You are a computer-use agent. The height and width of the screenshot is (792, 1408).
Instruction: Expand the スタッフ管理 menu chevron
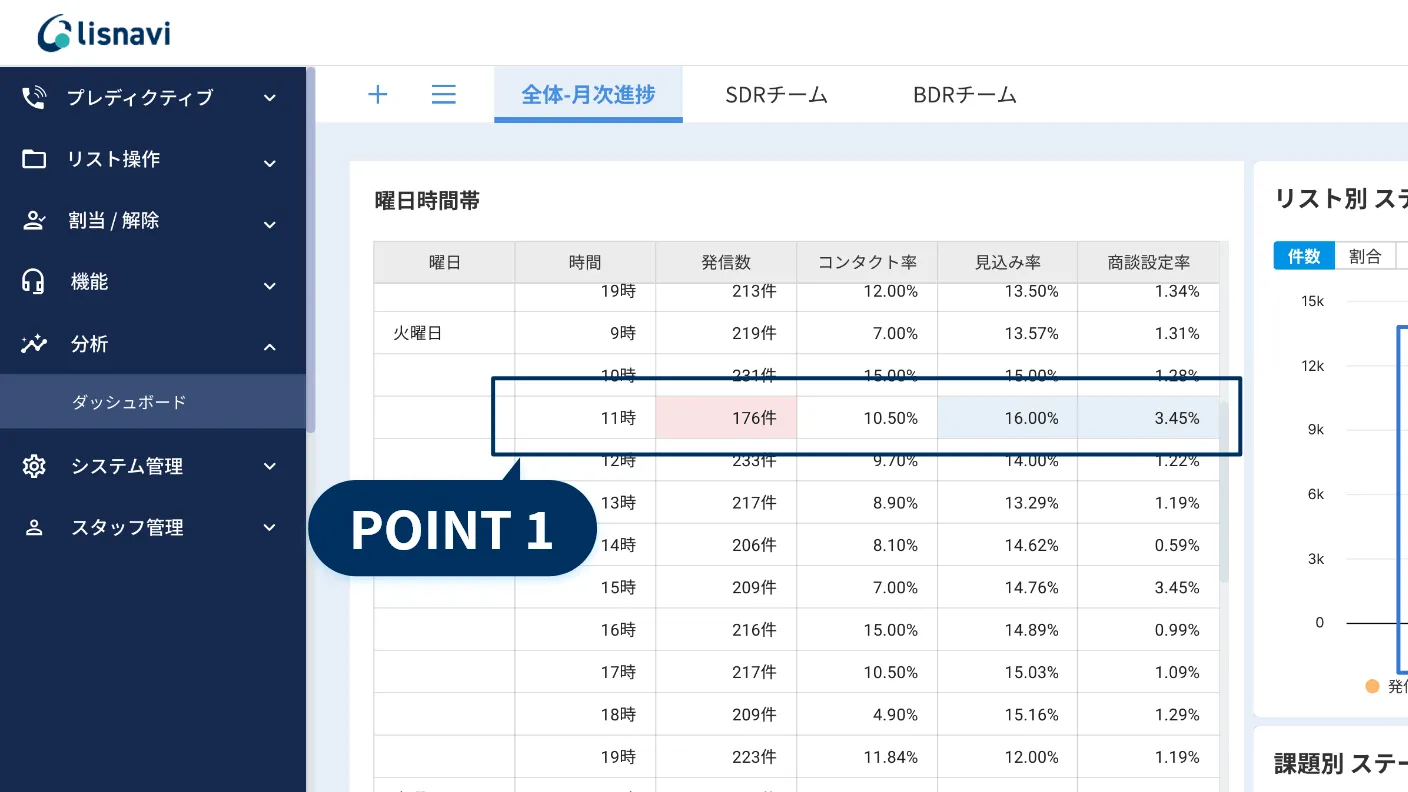point(269,528)
